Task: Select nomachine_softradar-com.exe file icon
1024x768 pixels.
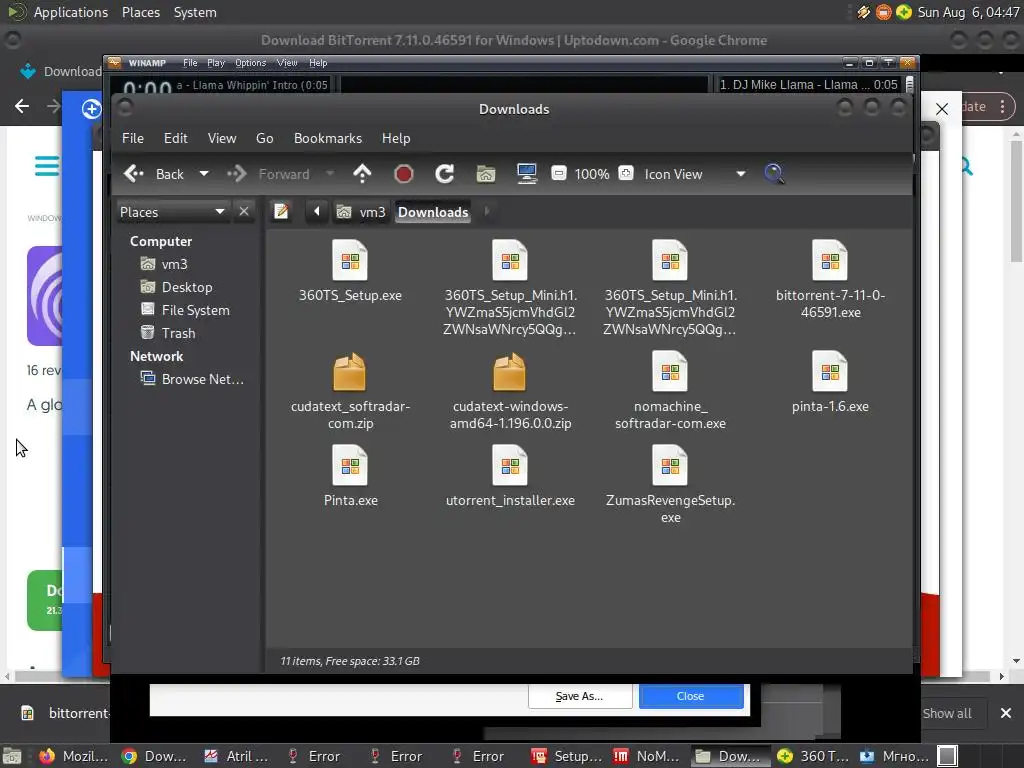Action: click(x=670, y=371)
